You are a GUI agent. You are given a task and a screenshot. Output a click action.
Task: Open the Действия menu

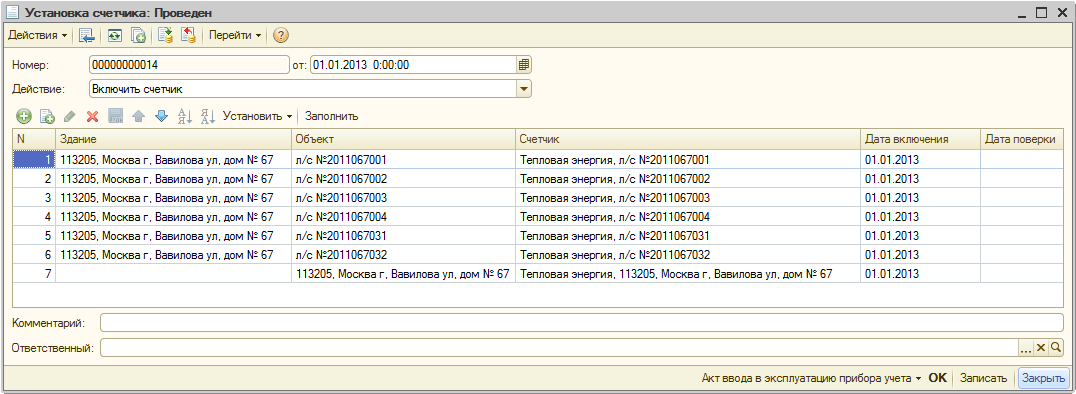click(x=38, y=35)
